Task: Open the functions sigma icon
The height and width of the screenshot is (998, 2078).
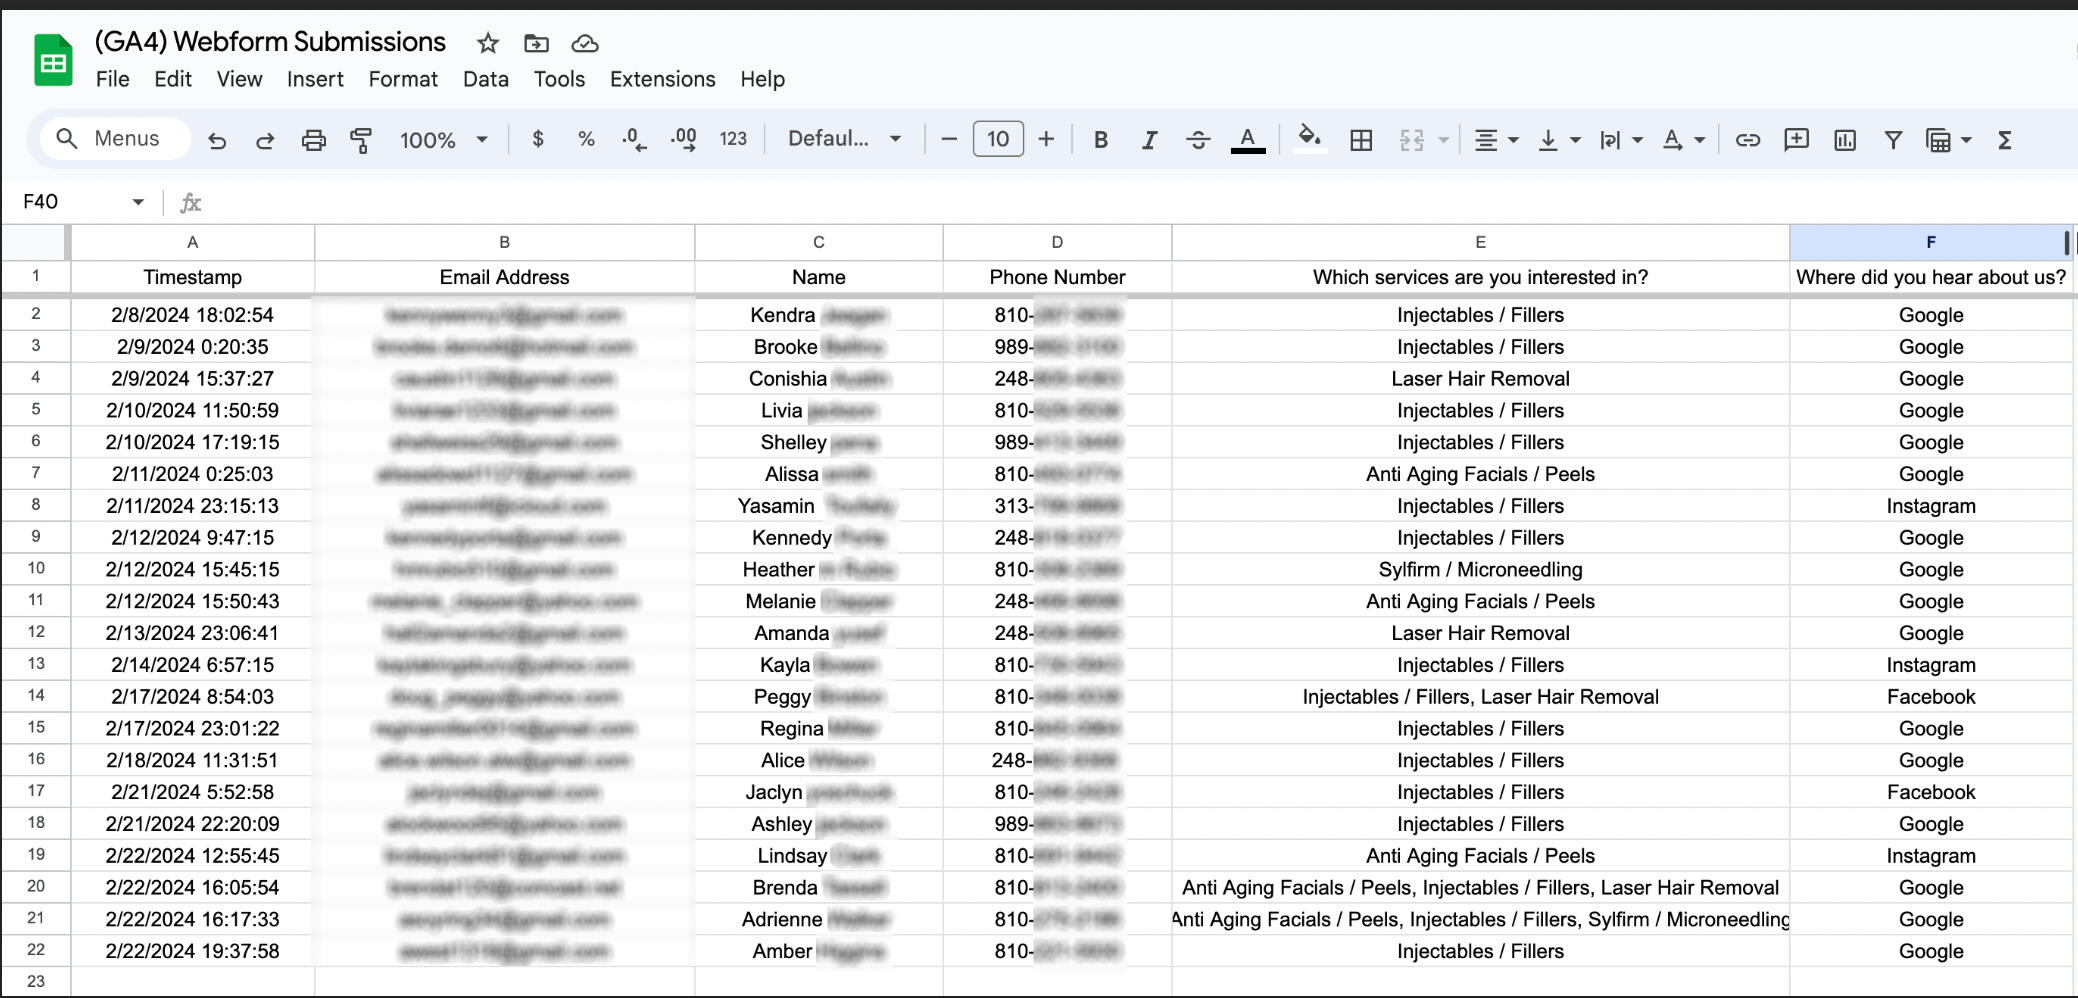Action: (x=2004, y=140)
